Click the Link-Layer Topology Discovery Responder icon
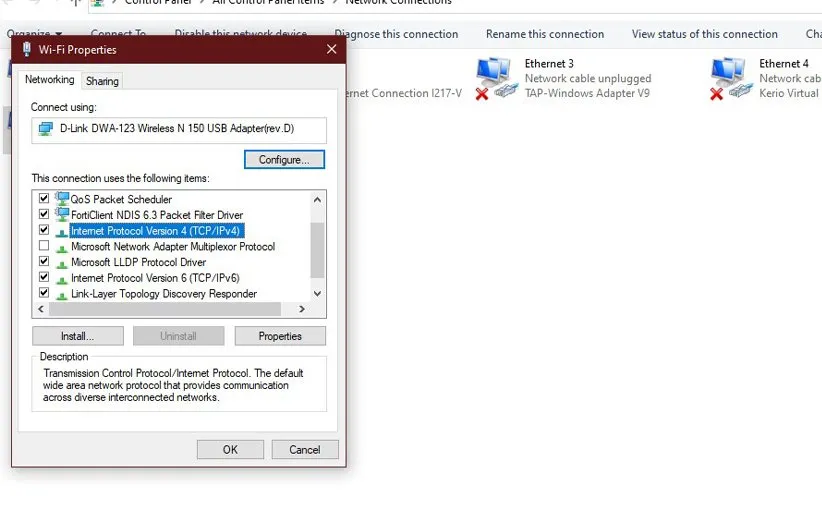Screen dimensions: 822x522 61,295
